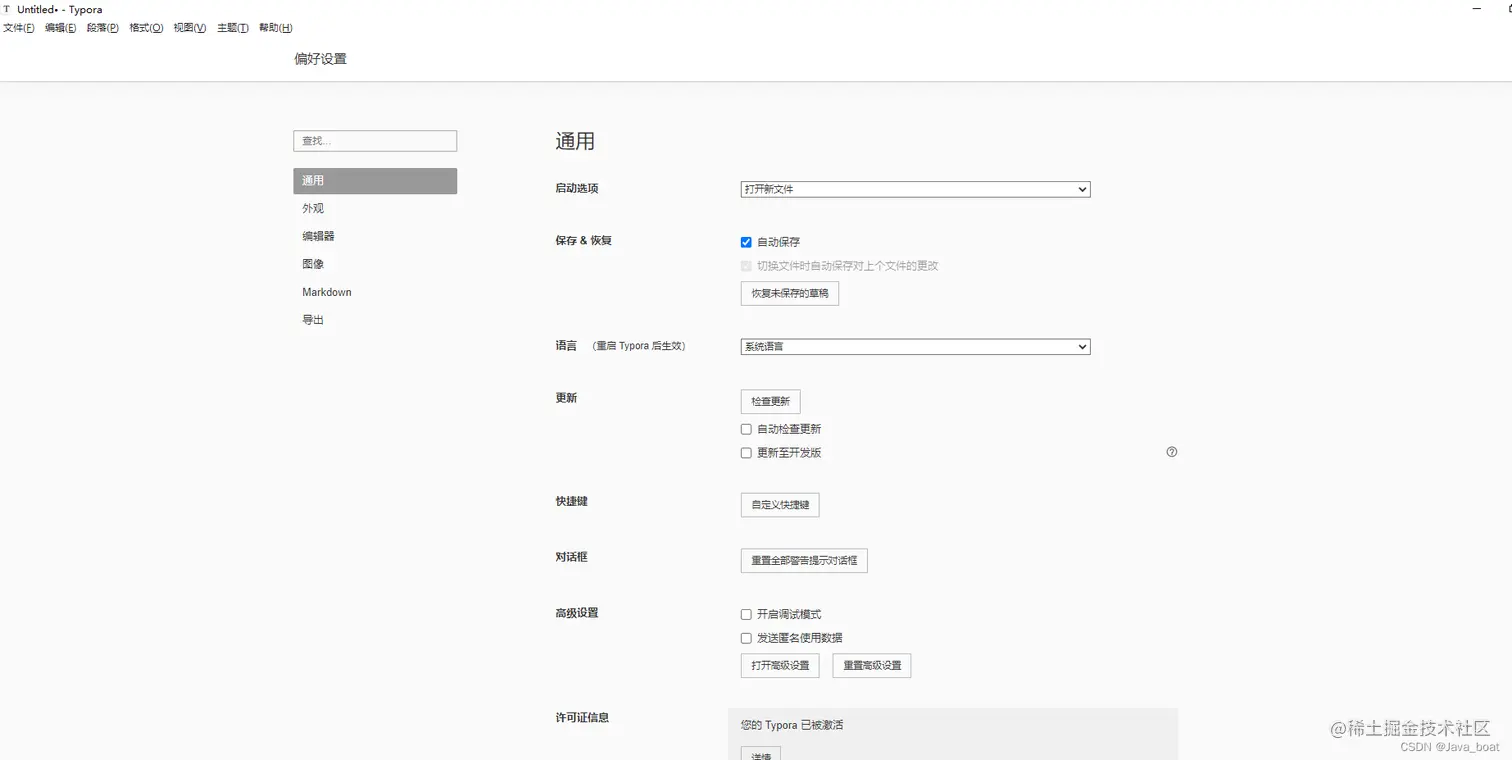Select 图像 in the preferences sidebar
The height and width of the screenshot is (760, 1512).
pos(313,264)
